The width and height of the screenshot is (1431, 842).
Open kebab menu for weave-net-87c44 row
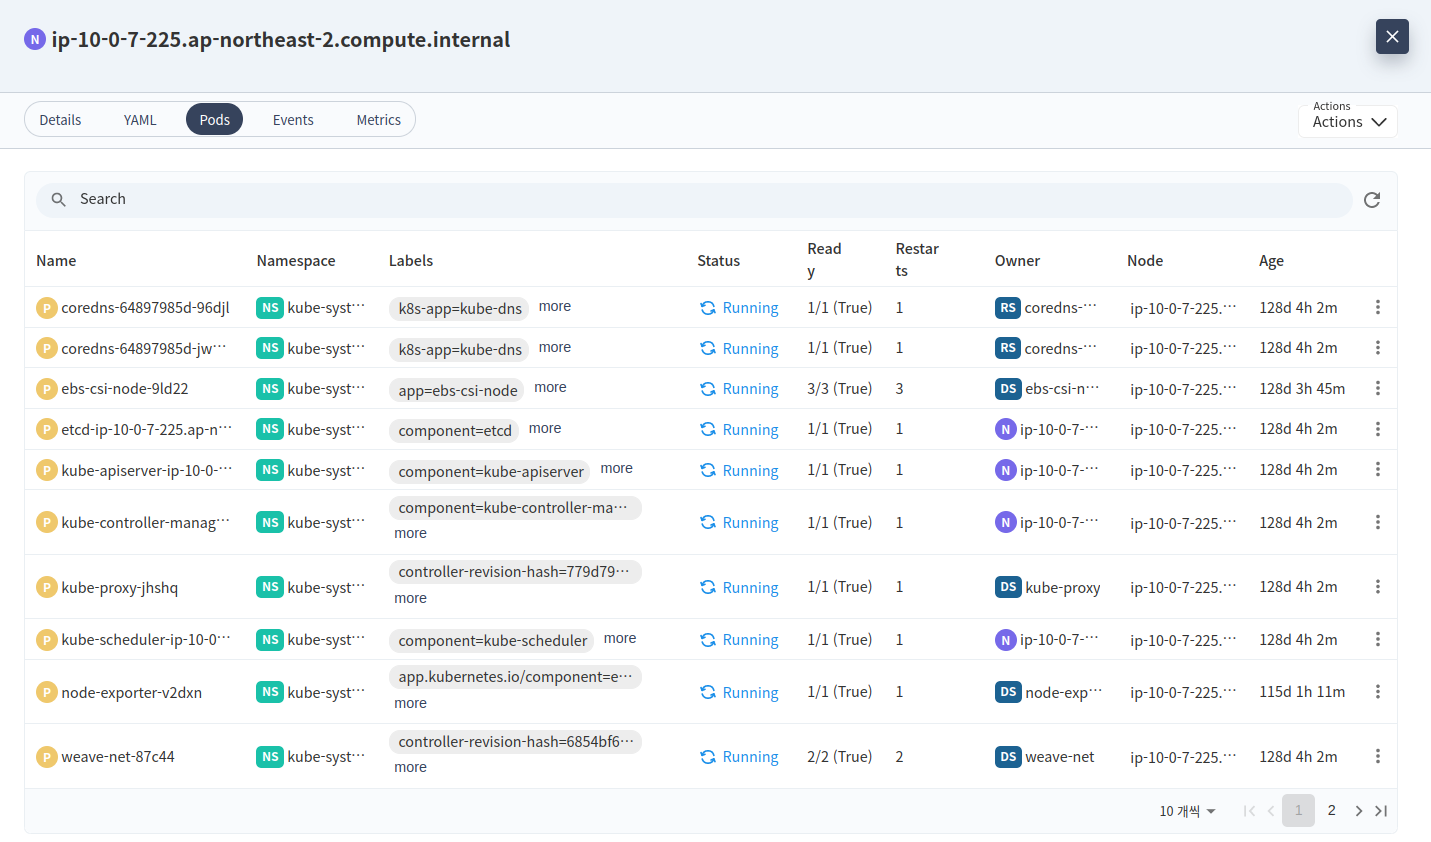[1378, 757]
